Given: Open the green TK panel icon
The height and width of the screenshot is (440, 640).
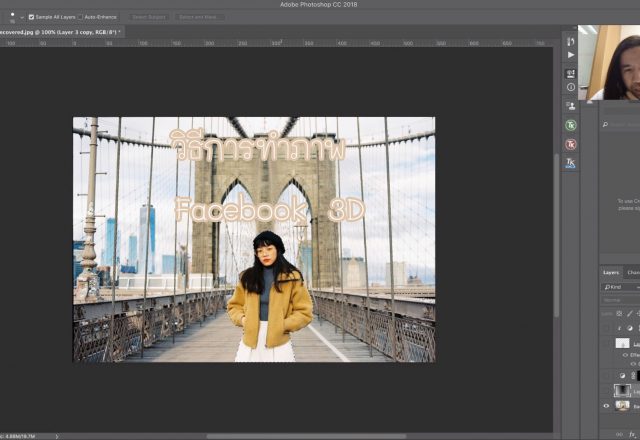Looking at the screenshot, I should click(571, 125).
